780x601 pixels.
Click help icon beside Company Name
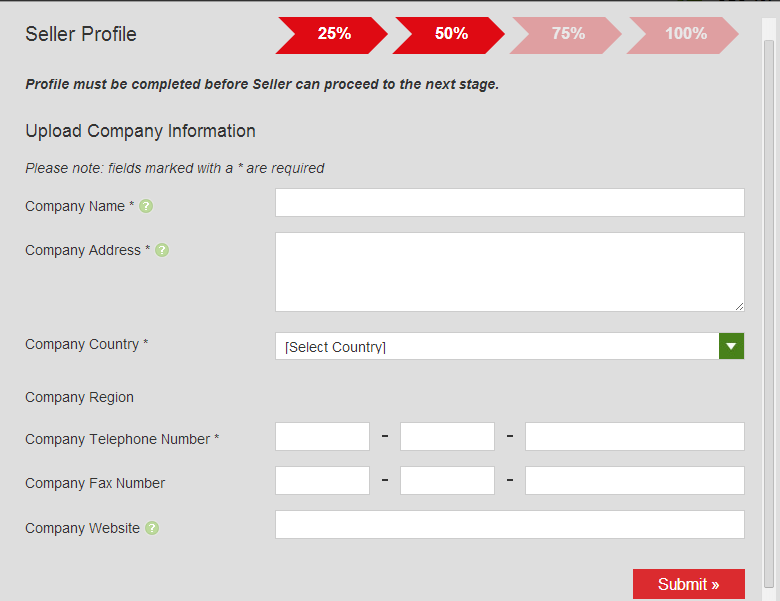tap(146, 206)
